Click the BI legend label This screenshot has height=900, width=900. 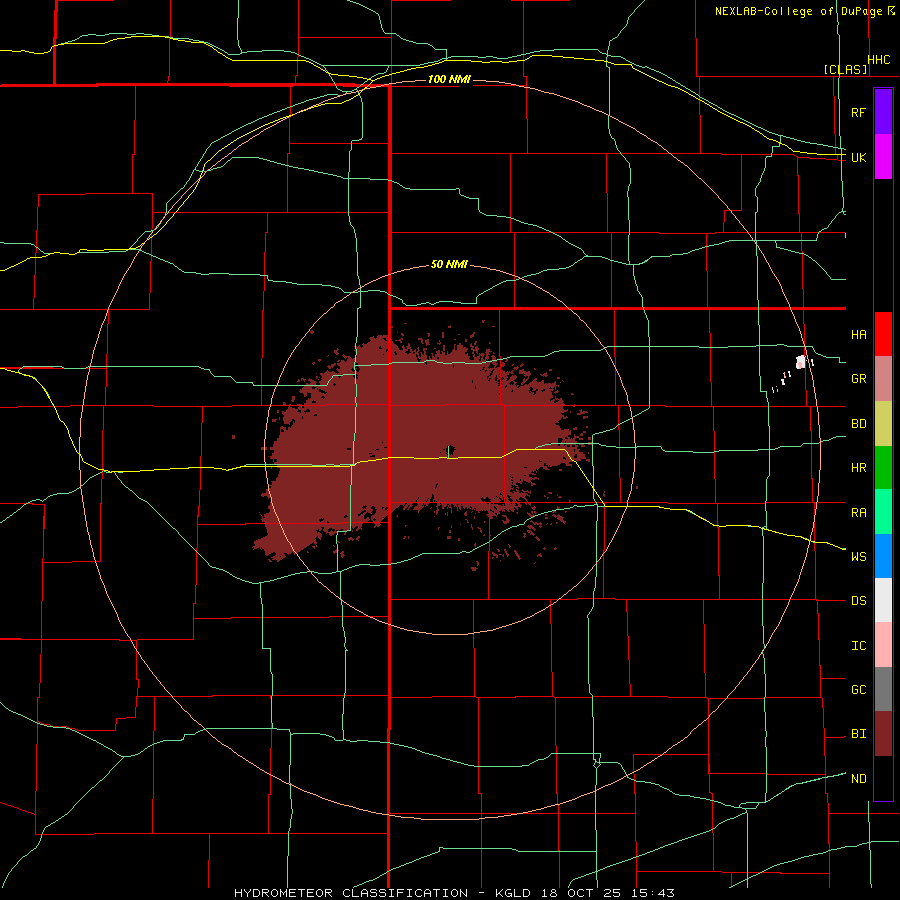coord(858,734)
